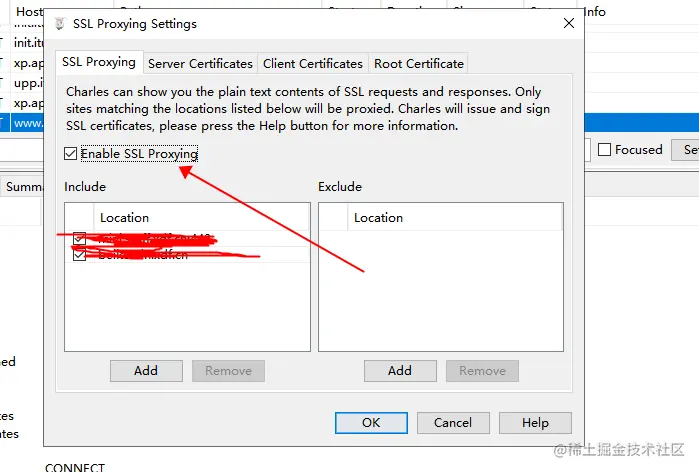The height and width of the screenshot is (472, 699).
Task: Open the Summary tab in main window
Action: pyautogui.click(x=23, y=187)
